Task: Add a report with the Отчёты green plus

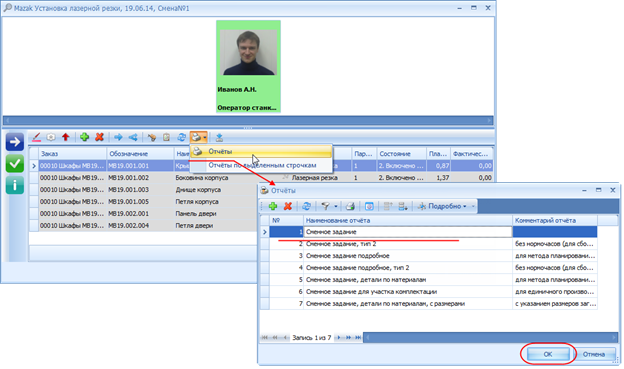Action: click(273, 206)
